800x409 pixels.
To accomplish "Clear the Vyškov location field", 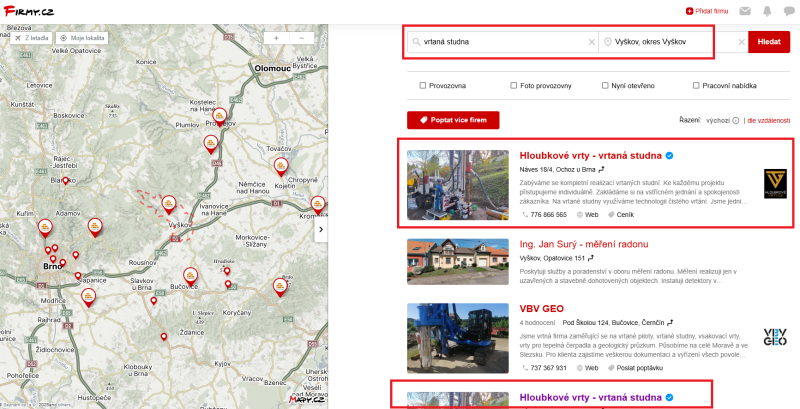I will pyautogui.click(x=742, y=42).
